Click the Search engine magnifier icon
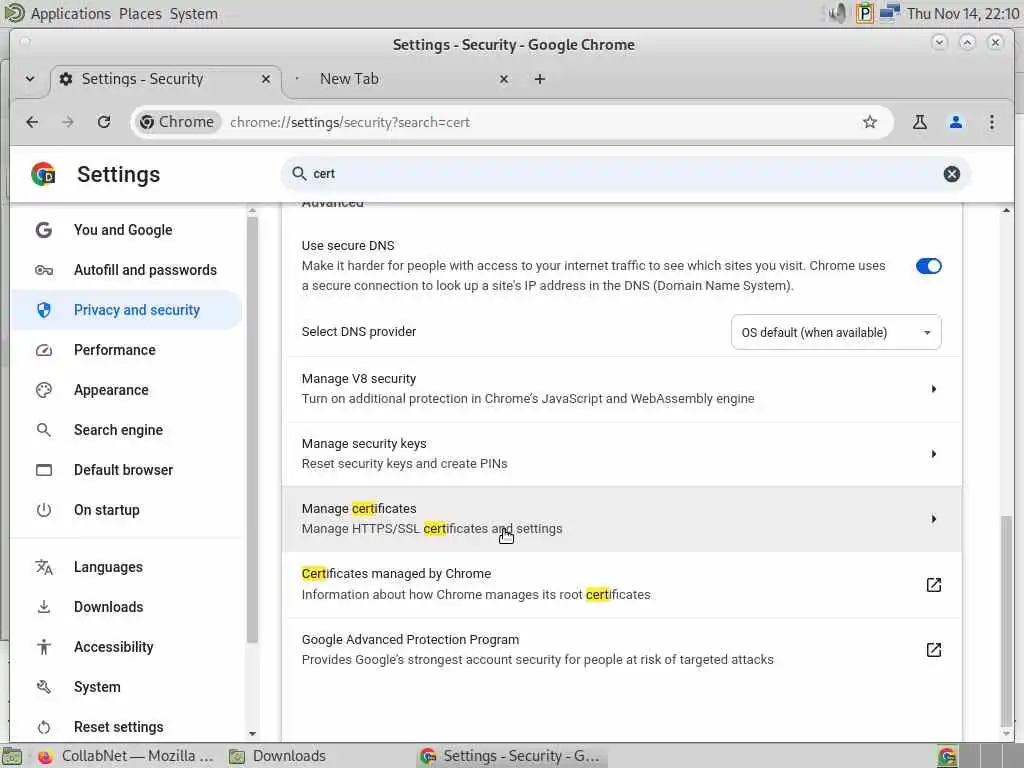The height and width of the screenshot is (768, 1024). point(44,430)
